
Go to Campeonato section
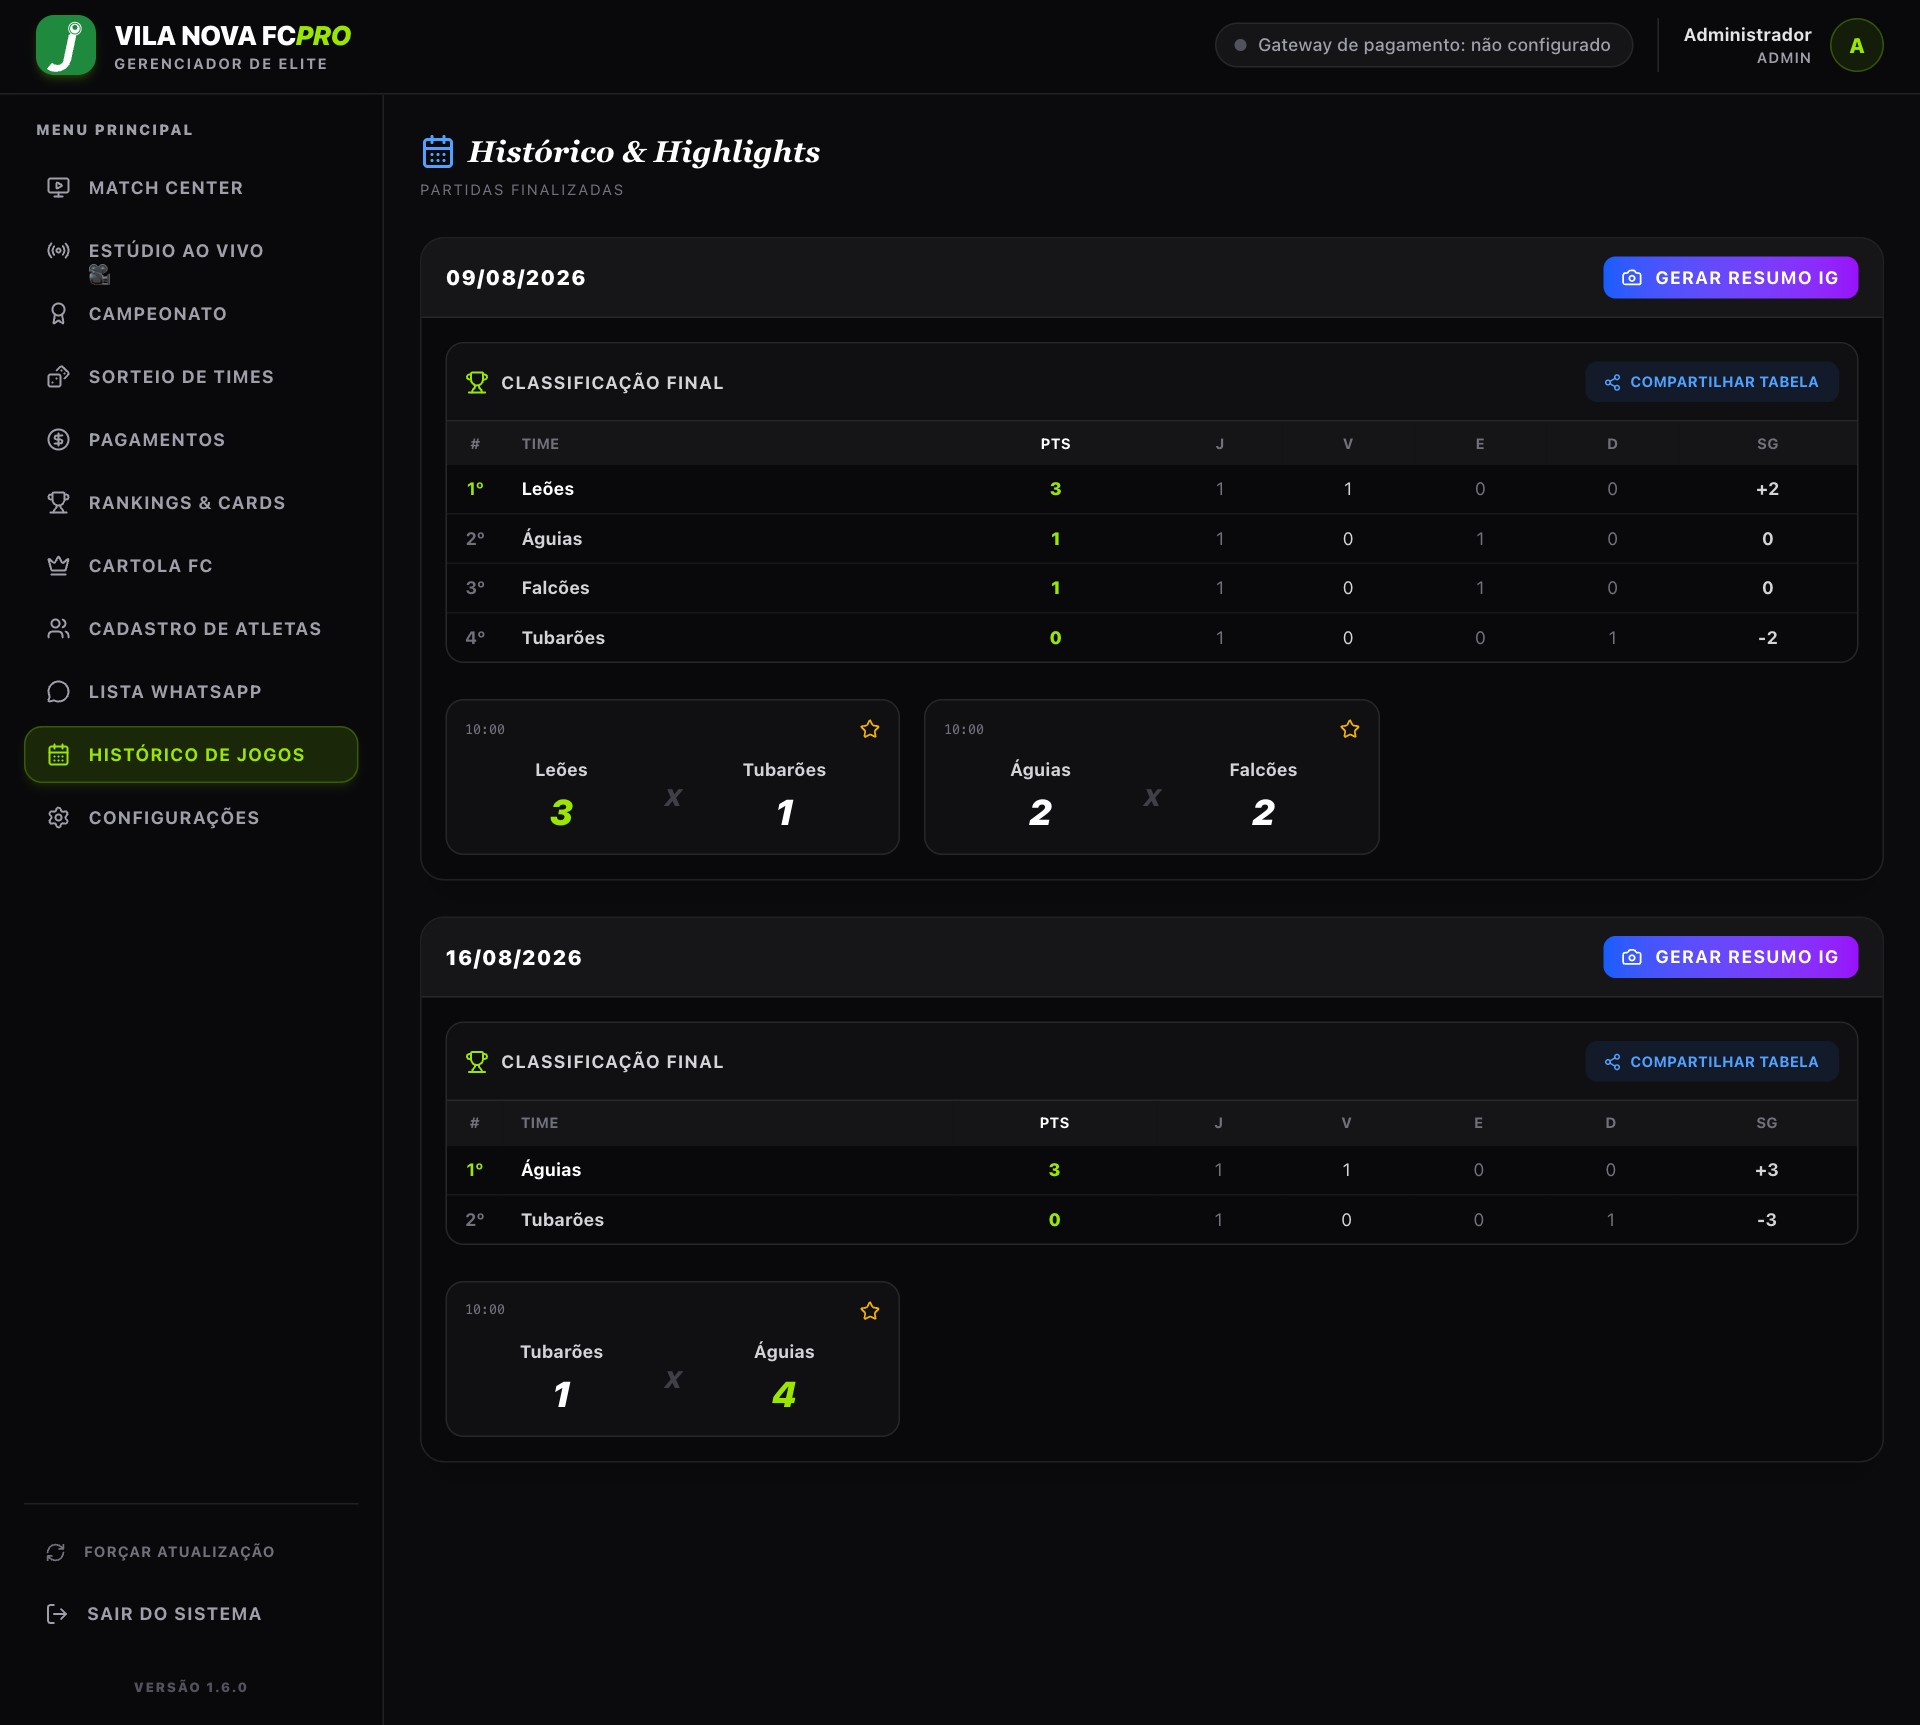191,314
